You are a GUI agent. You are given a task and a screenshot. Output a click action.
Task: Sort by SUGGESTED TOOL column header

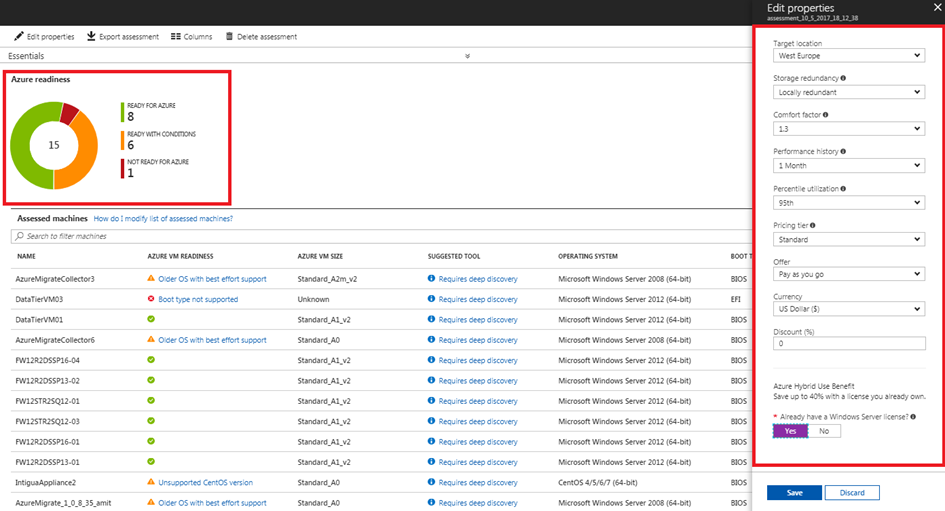(454, 256)
